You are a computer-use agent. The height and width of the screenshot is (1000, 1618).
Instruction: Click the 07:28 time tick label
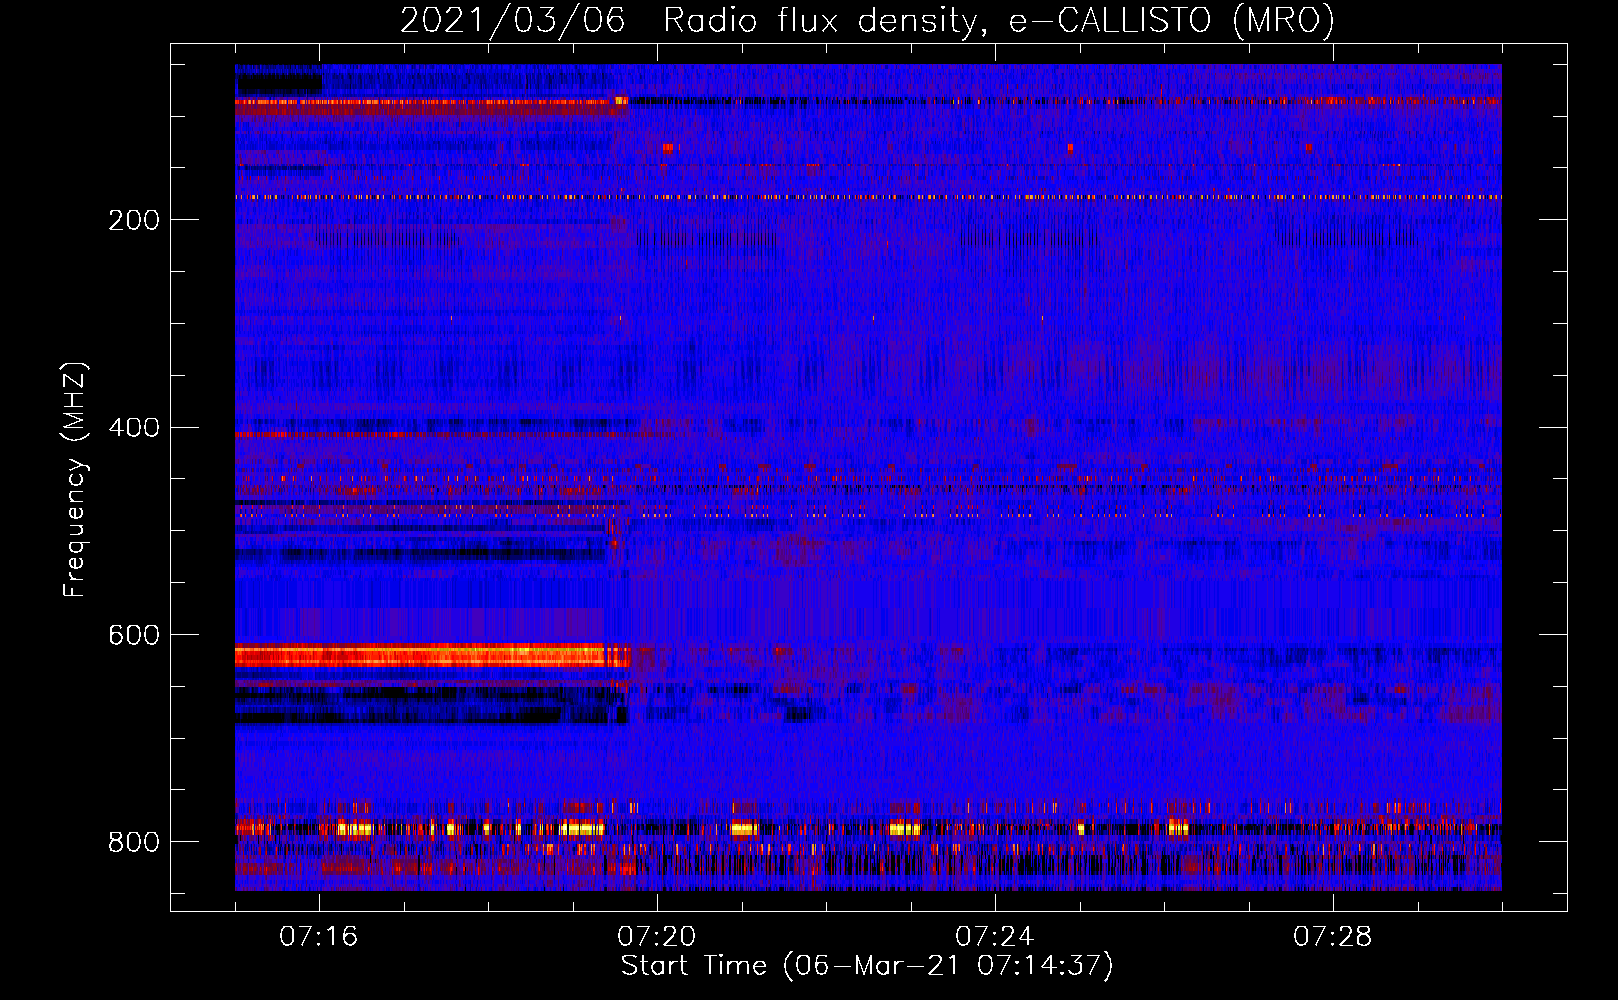(1333, 937)
